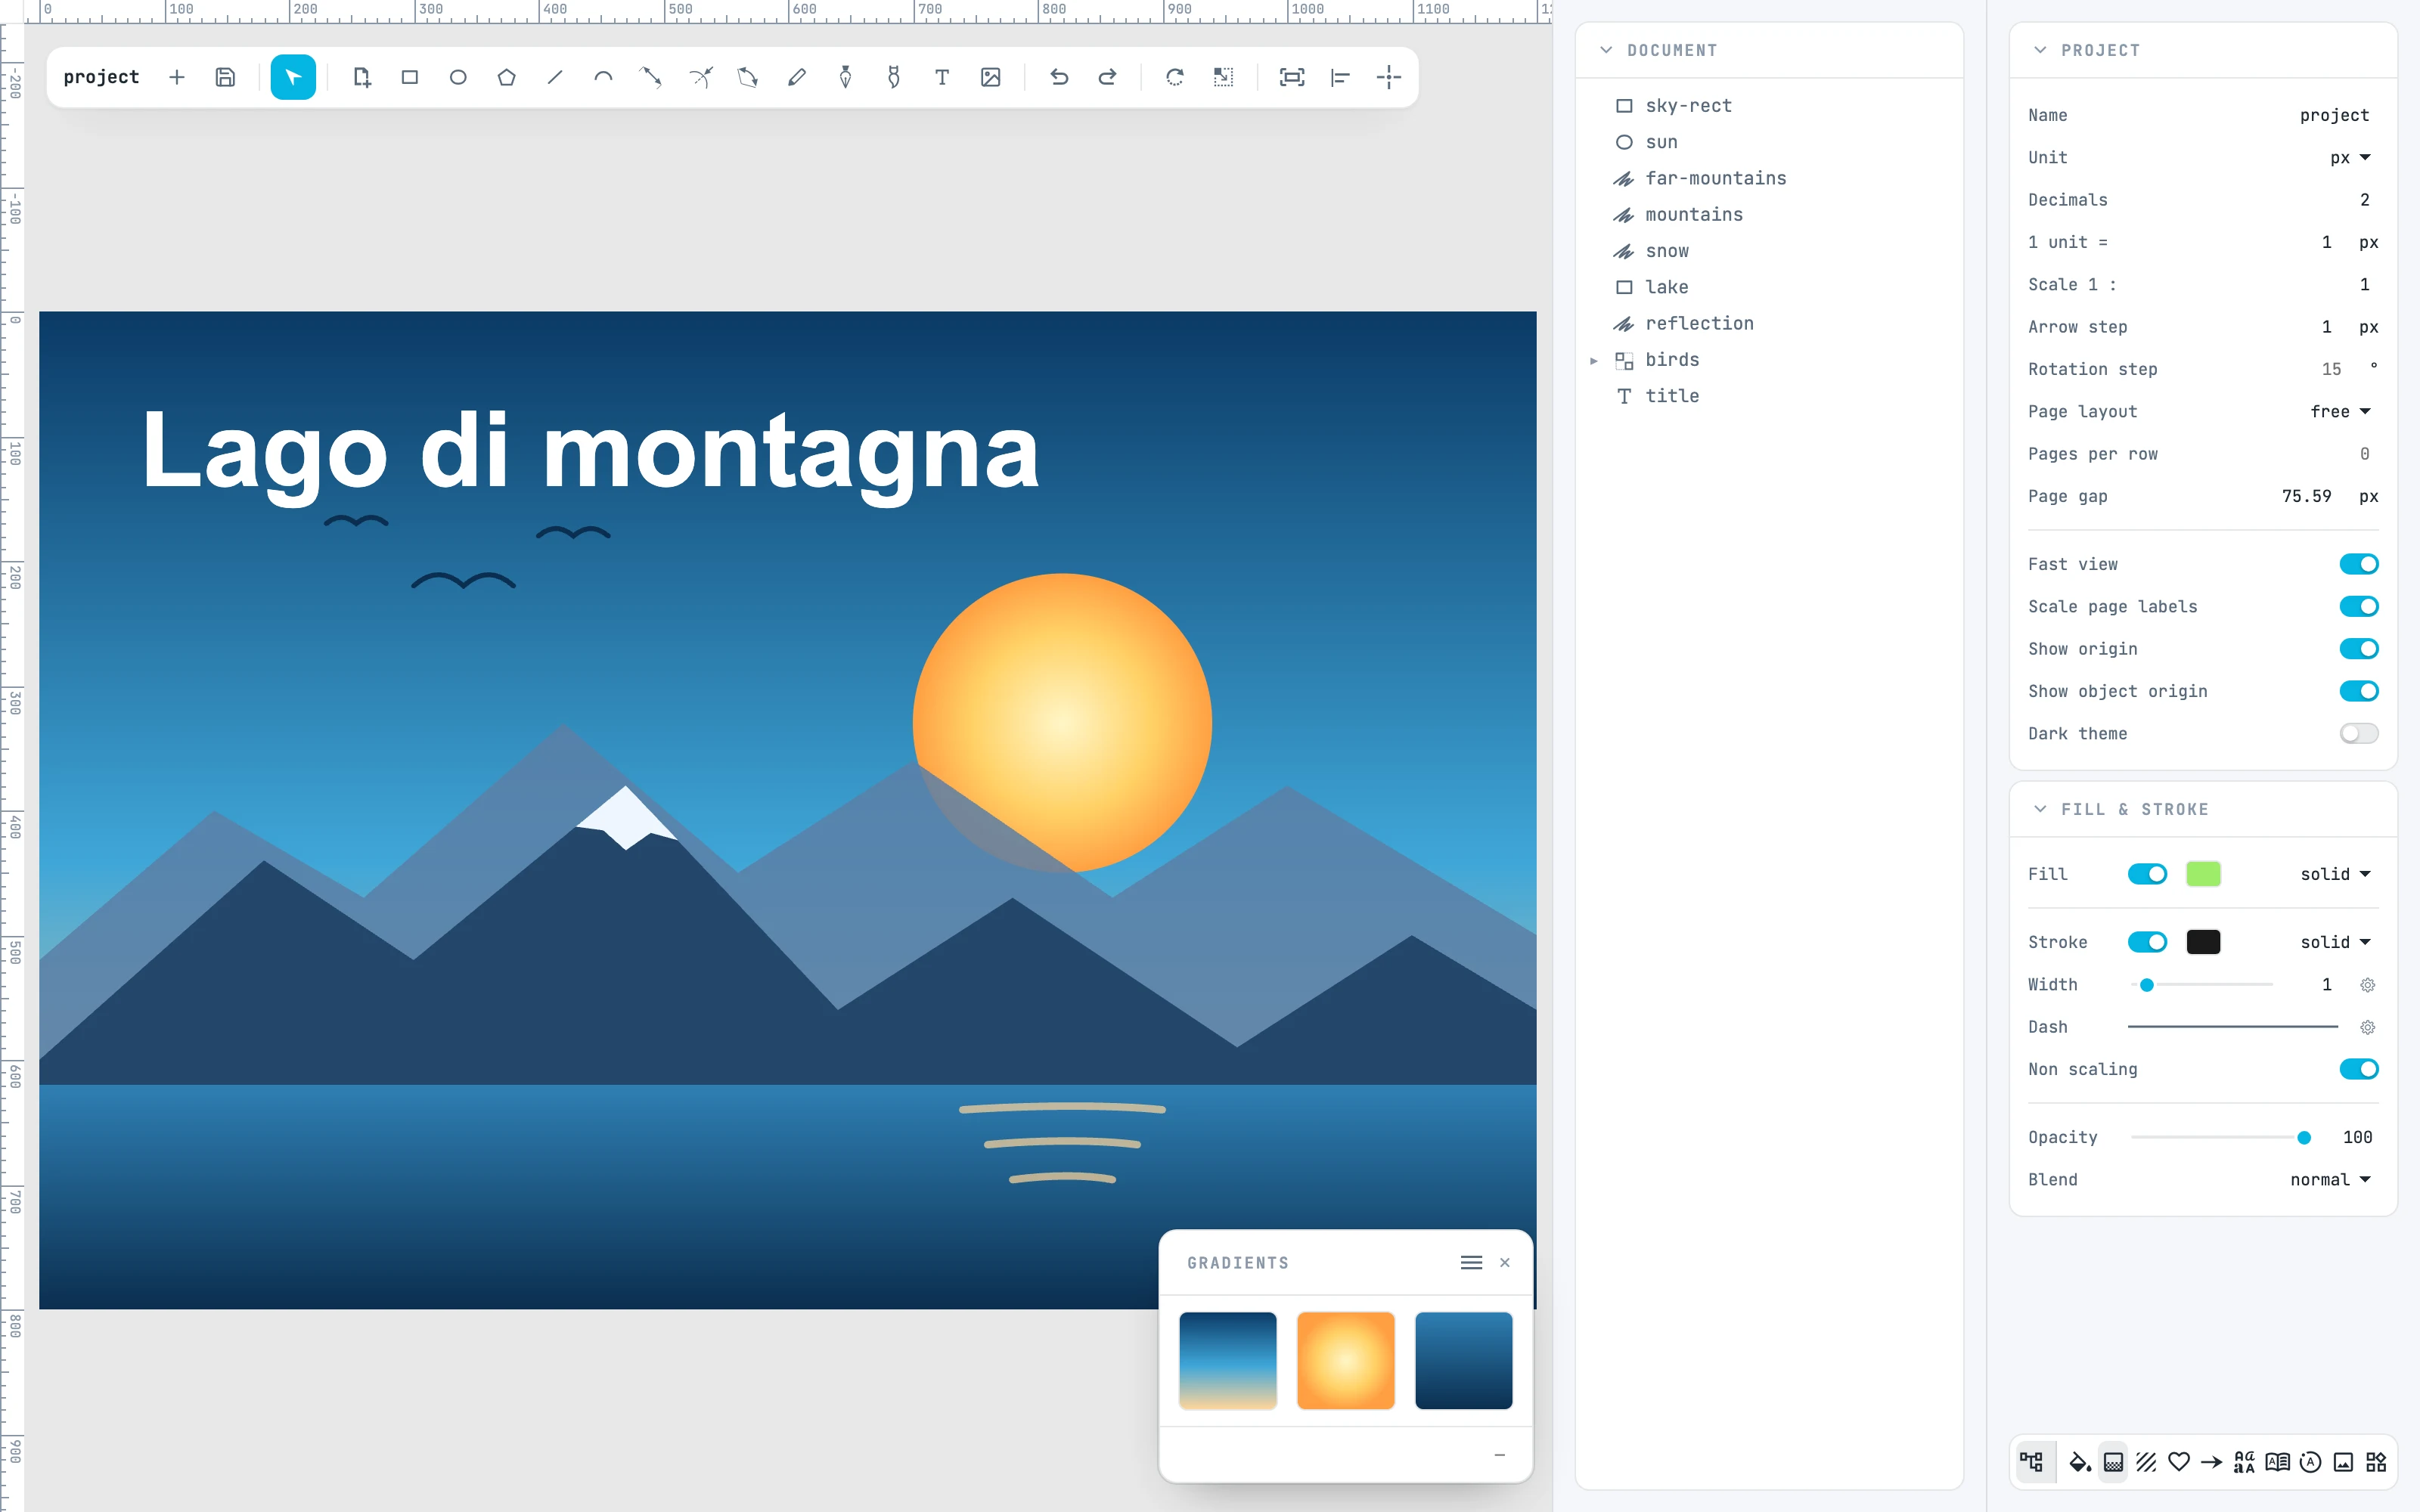The image size is (2420, 1512).
Task: Click the redo arrow
Action: click(1107, 77)
